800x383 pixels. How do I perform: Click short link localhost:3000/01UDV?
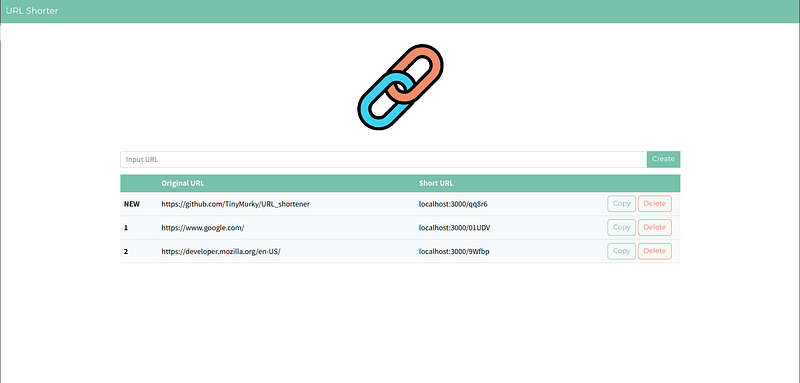click(455, 228)
